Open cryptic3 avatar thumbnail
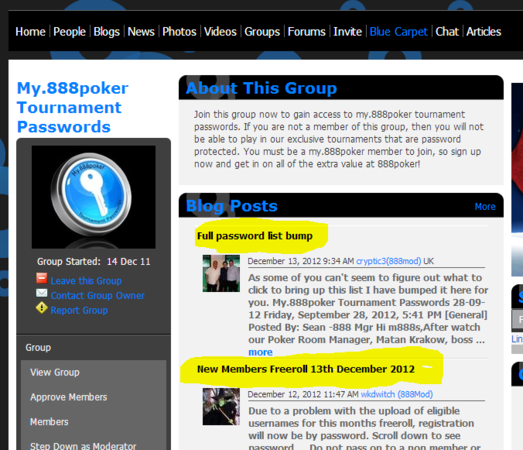This screenshot has width=523, height=450. click(x=221, y=273)
